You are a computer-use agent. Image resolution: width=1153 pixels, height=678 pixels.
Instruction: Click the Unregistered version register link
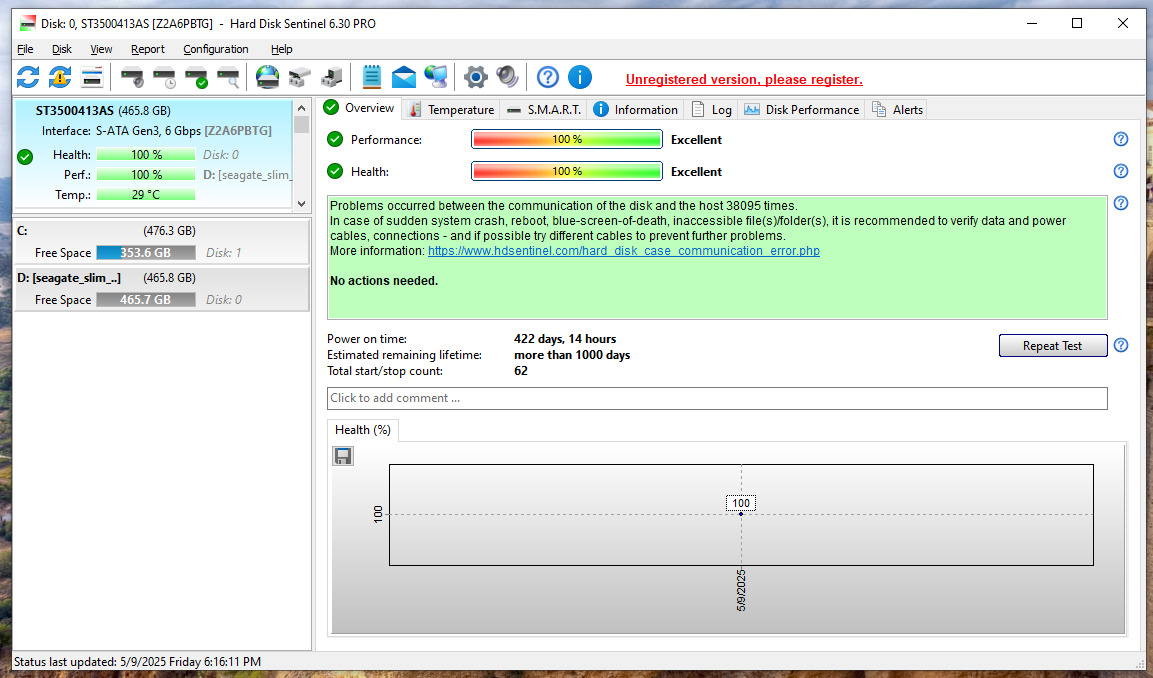point(744,79)
